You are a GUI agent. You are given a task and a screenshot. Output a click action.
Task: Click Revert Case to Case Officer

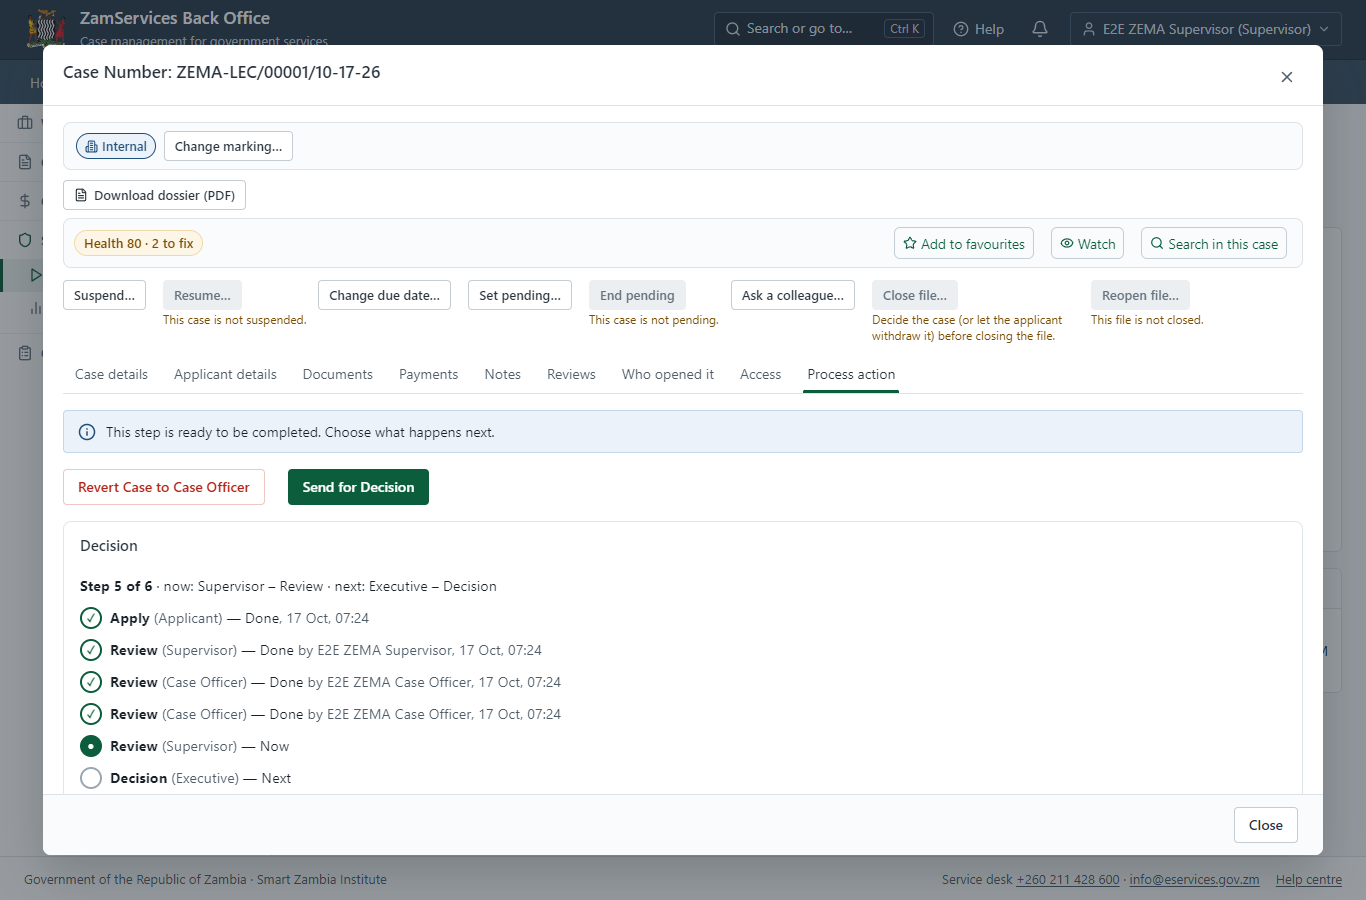(164, 487)
